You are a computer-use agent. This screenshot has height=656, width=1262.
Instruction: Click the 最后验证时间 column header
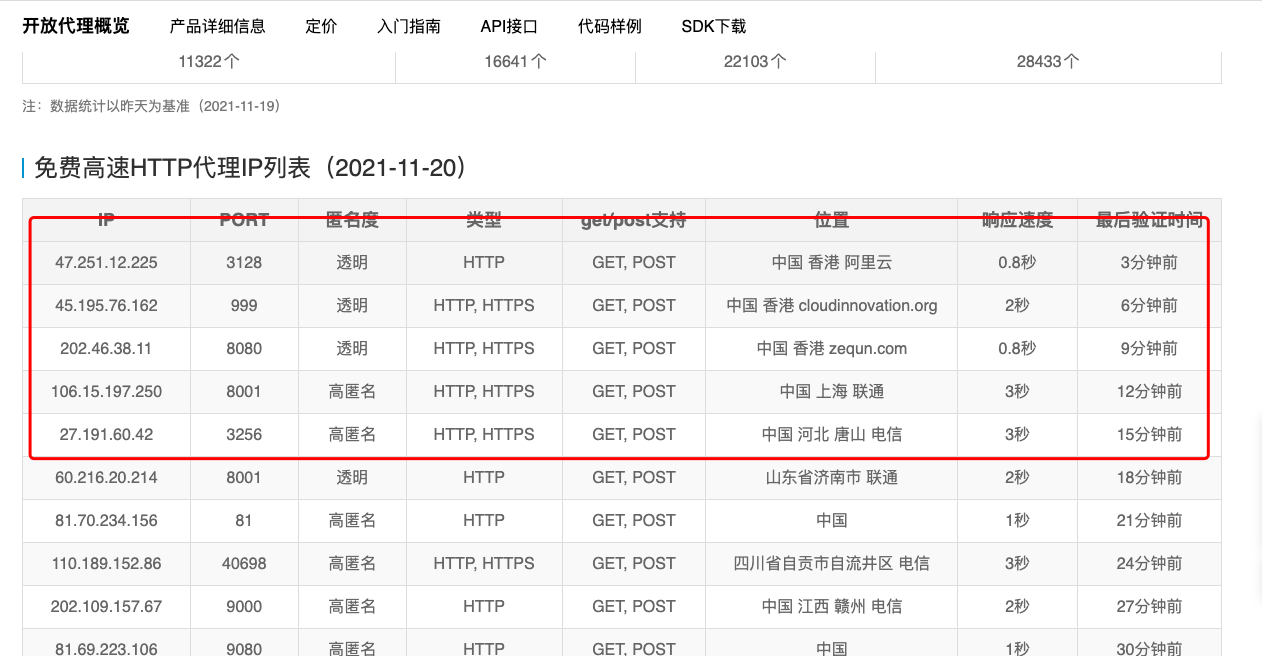1149,220
